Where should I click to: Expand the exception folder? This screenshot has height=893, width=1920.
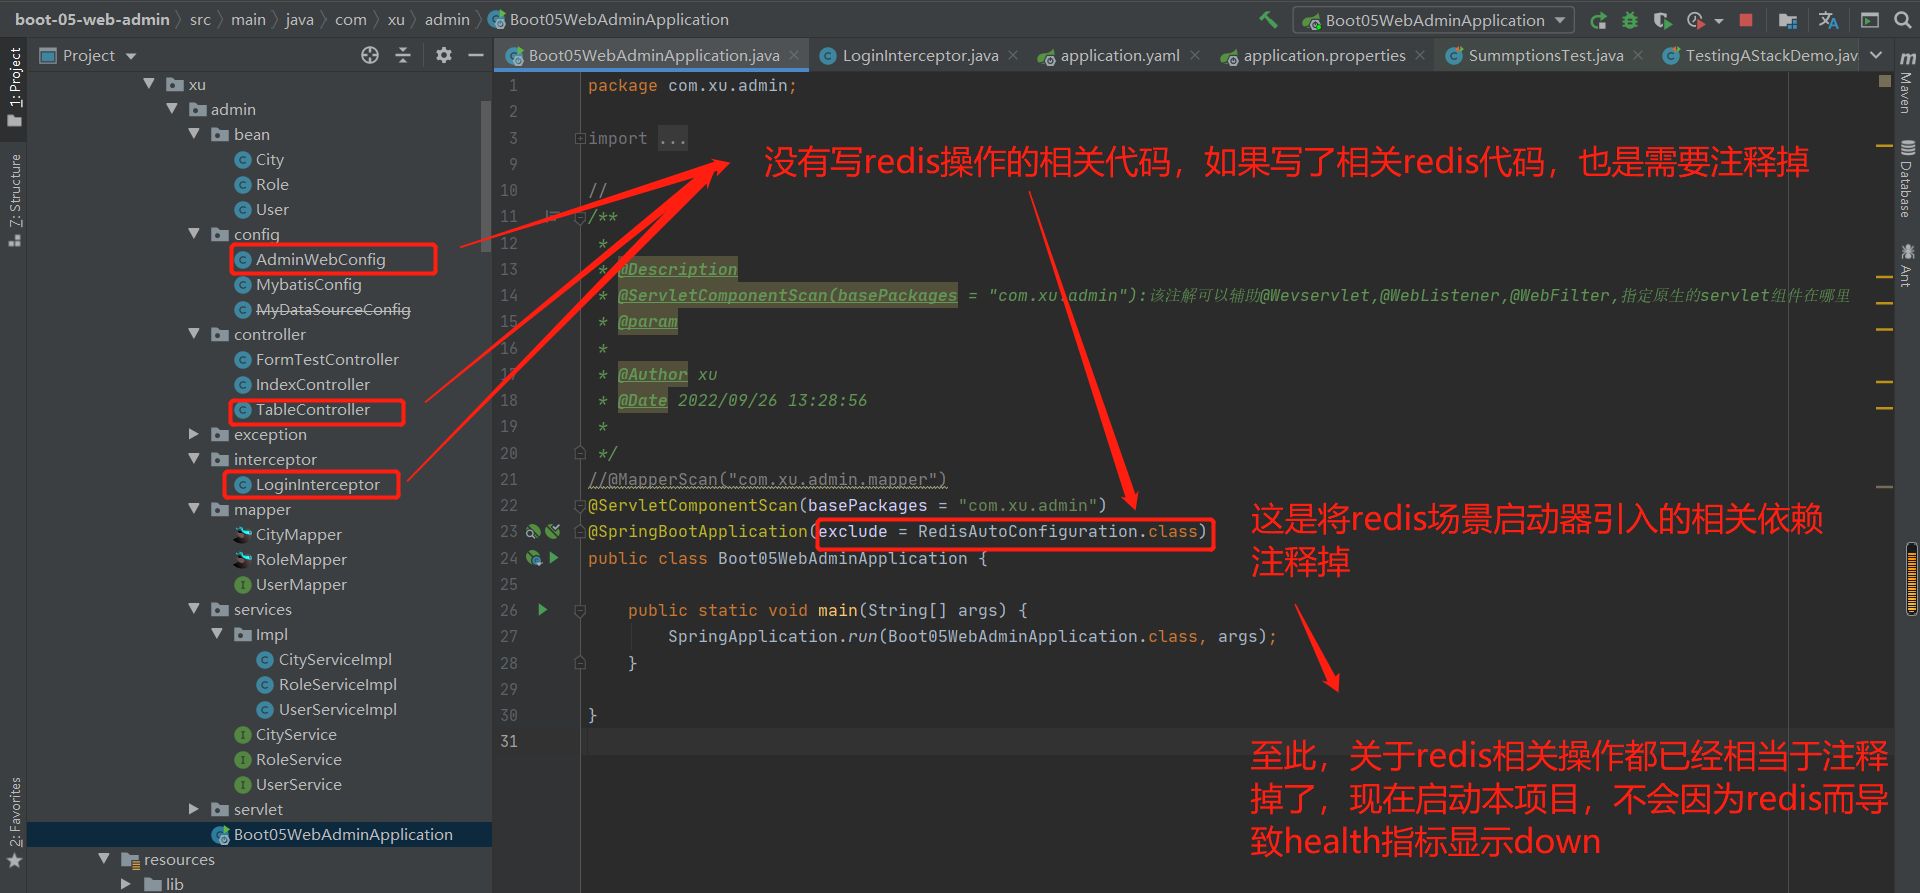pos(194,434)
